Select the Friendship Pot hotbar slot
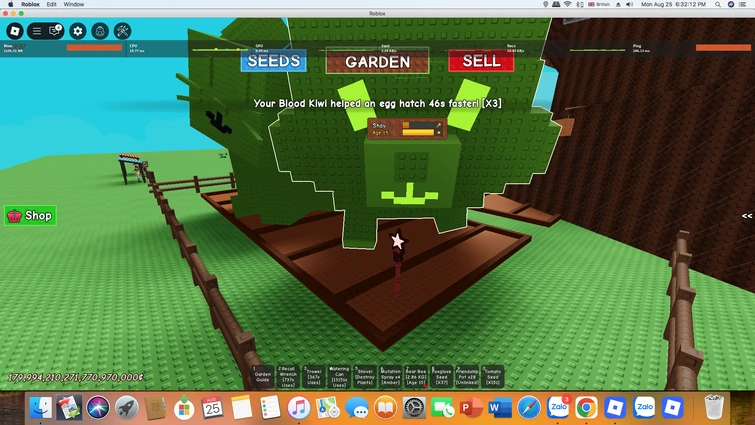Image resolution: width=755 pixels, height=425 pixels. (467, 376)
